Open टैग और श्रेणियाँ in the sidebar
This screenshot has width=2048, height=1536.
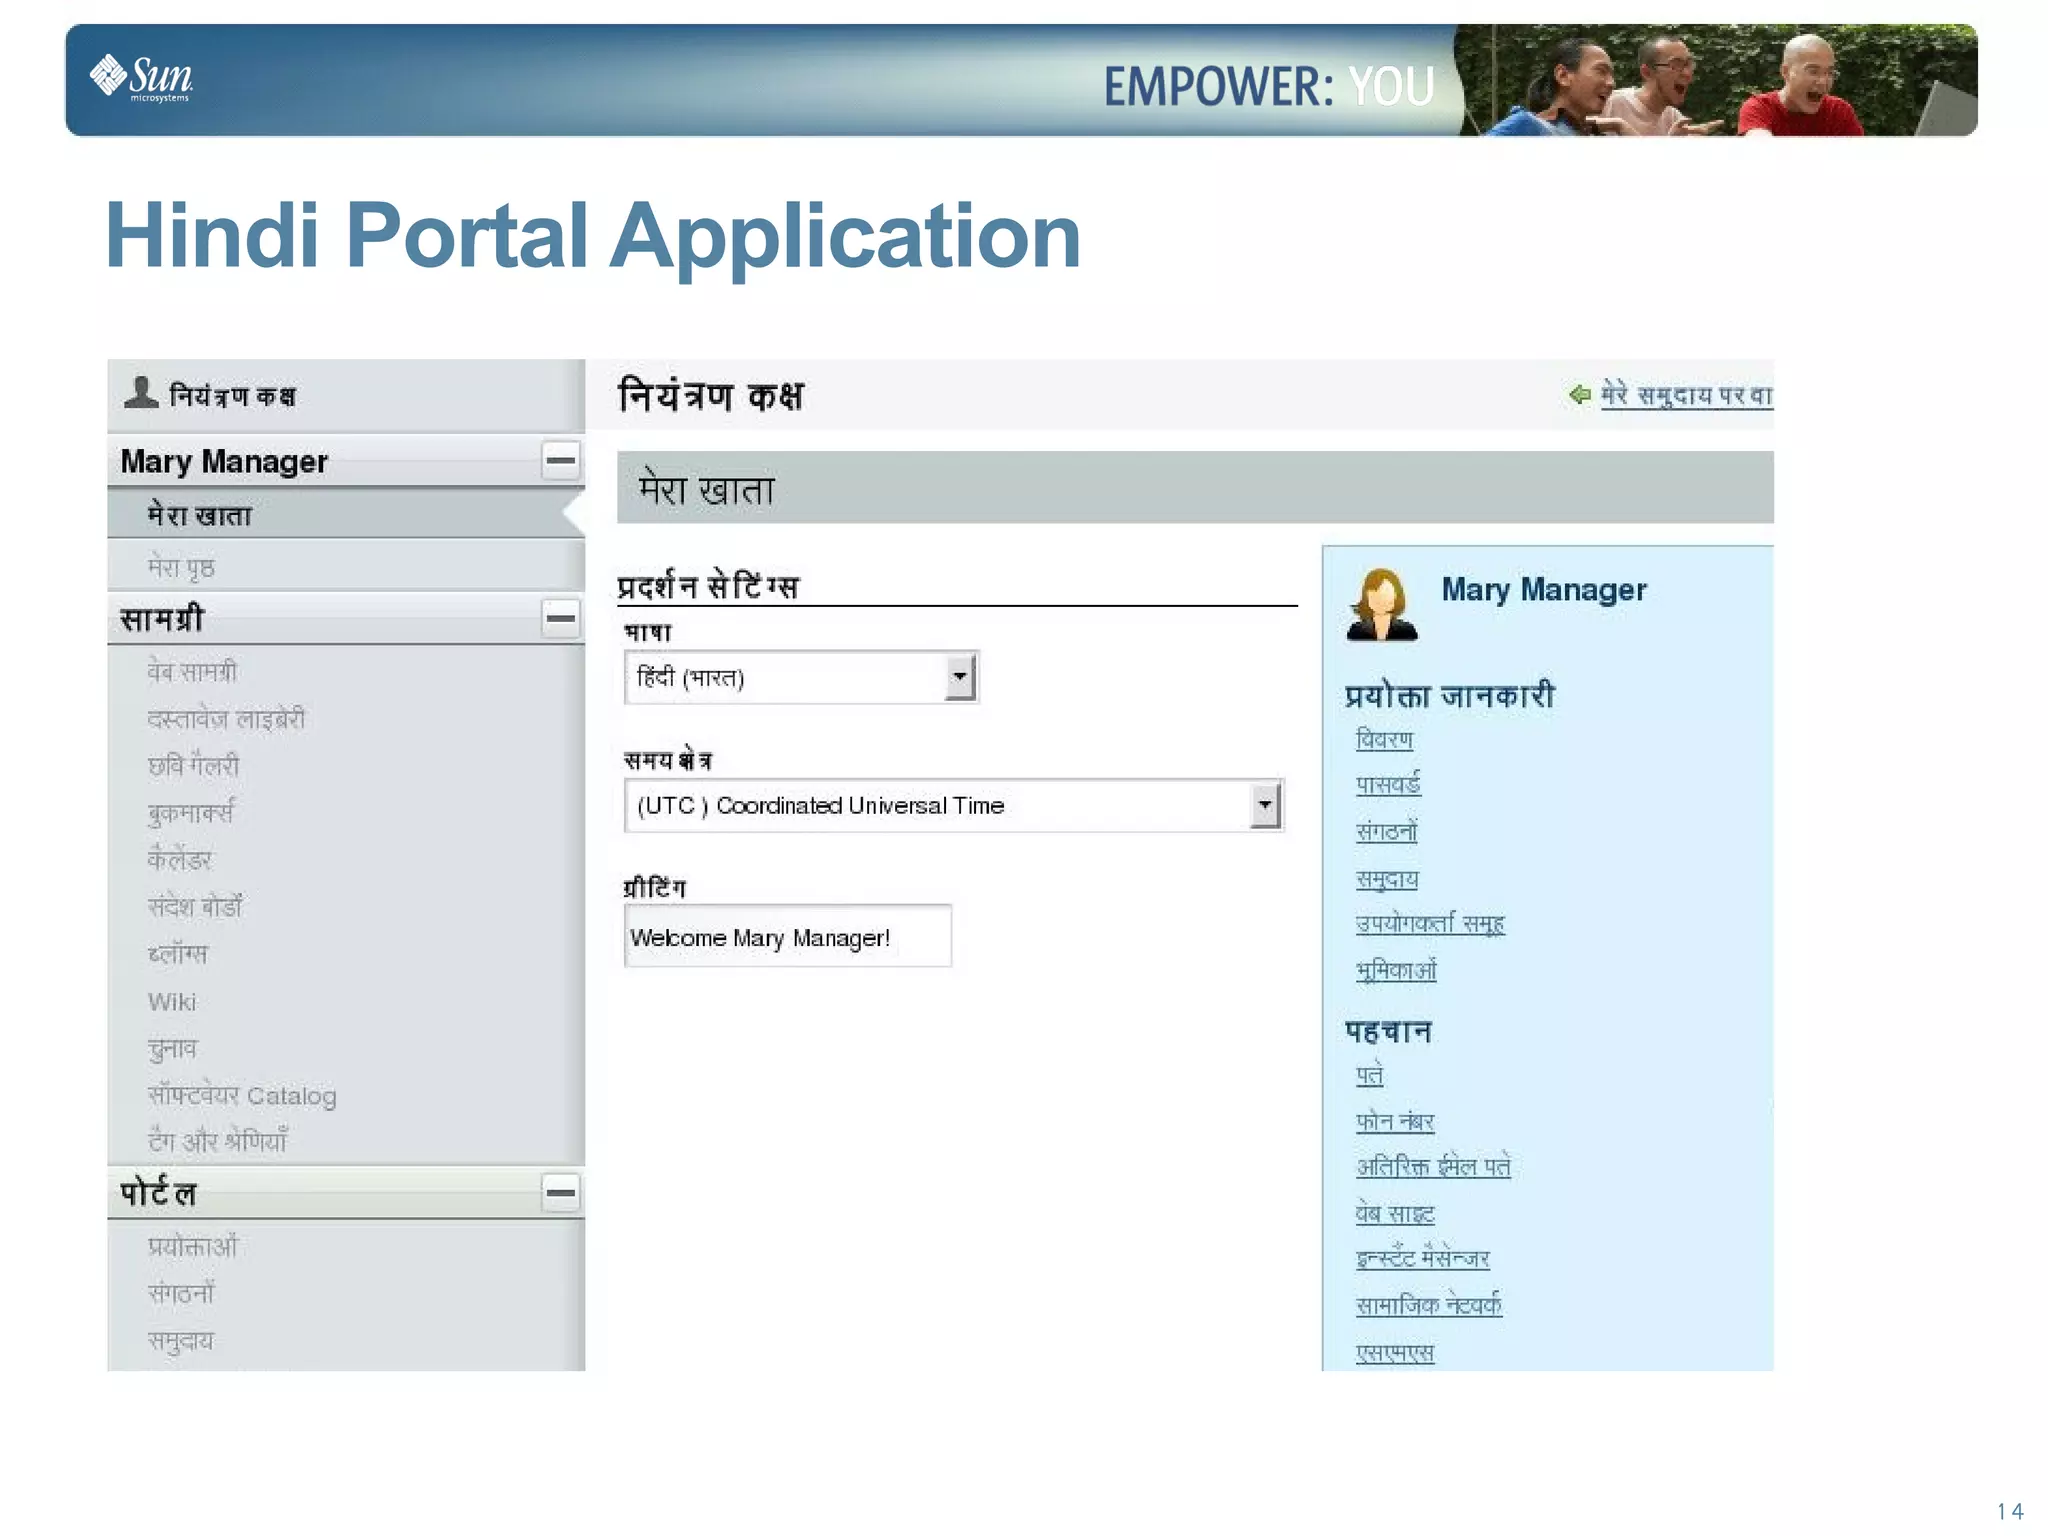217,1140
